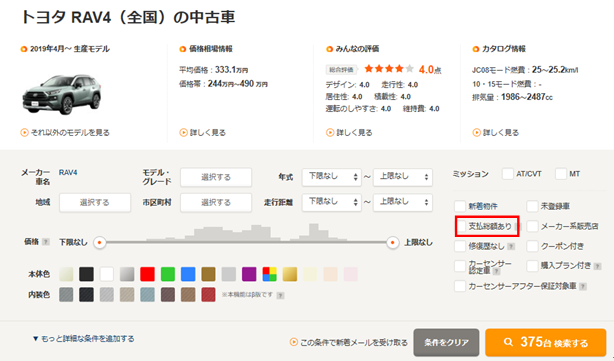Click the 4.0点 star rating
Image resolution: width=614 pixels, height=361 pixels.
(x=403, y=70)
